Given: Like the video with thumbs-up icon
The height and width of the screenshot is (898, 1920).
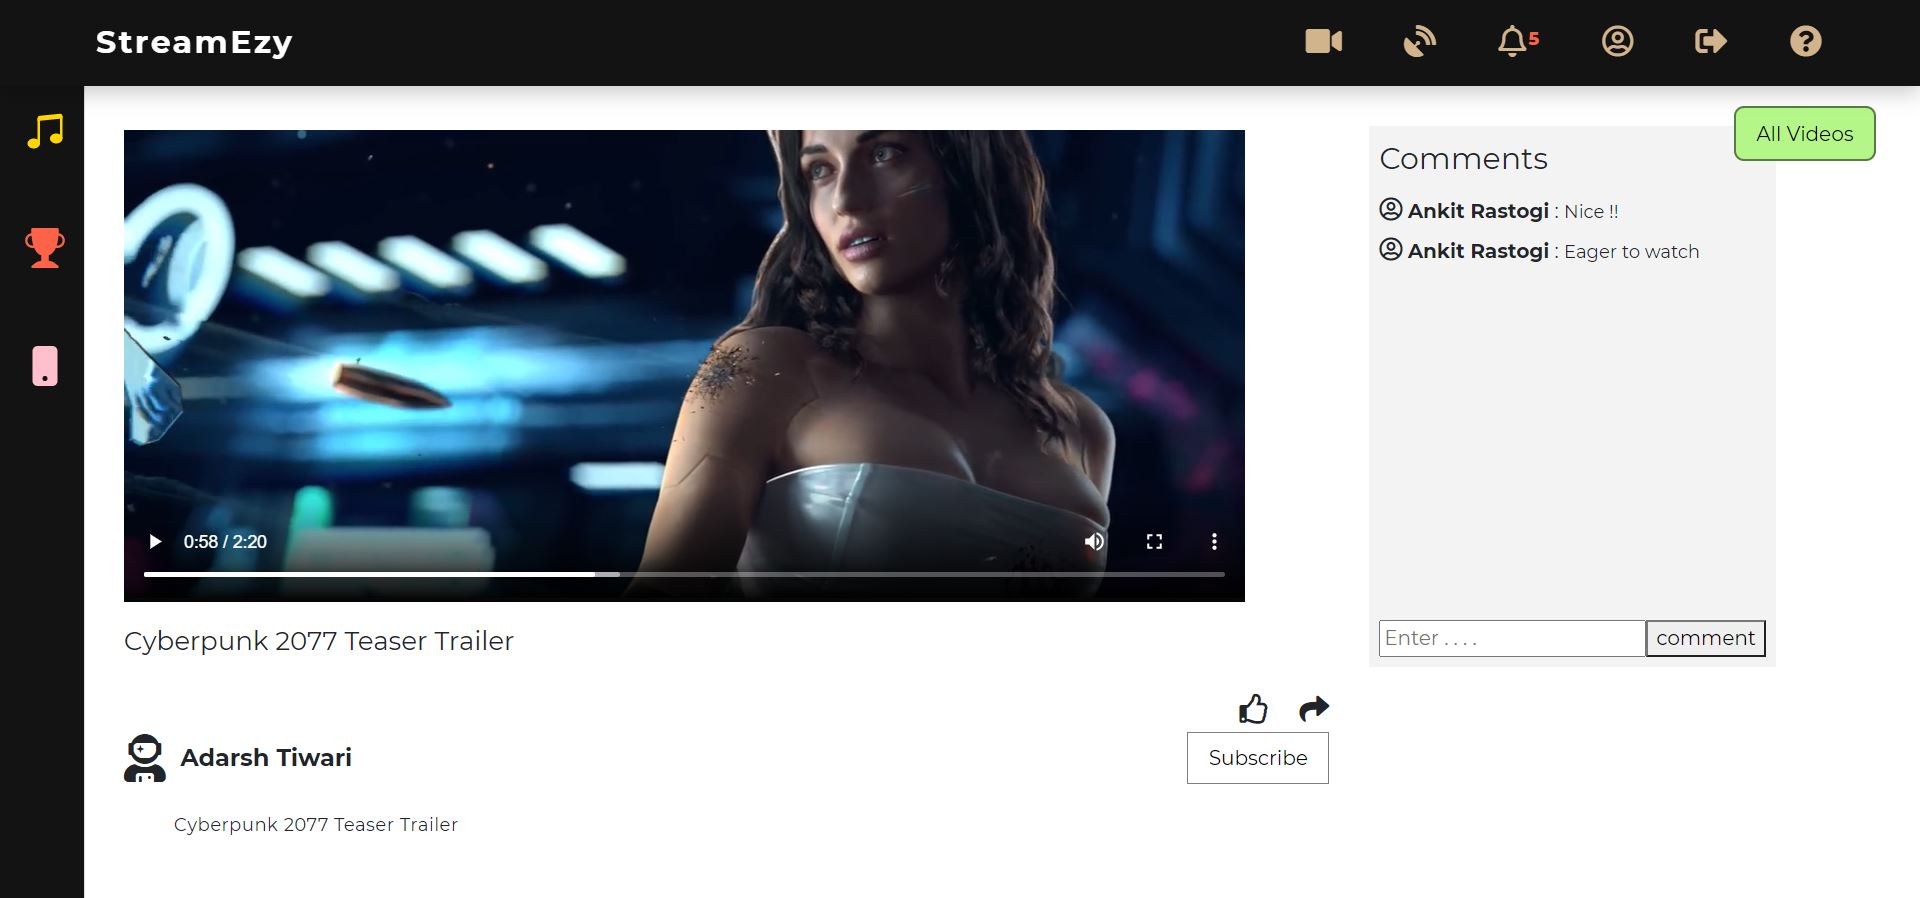Looking at the screenshot, I should (1253, 709).
